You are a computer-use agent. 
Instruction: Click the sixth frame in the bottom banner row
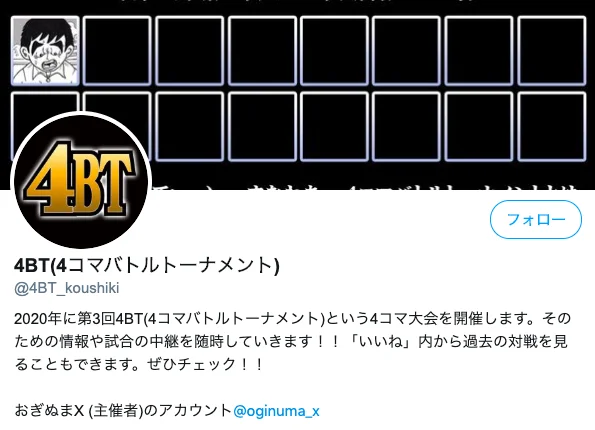pyautogui.click(x=406, y=126)
